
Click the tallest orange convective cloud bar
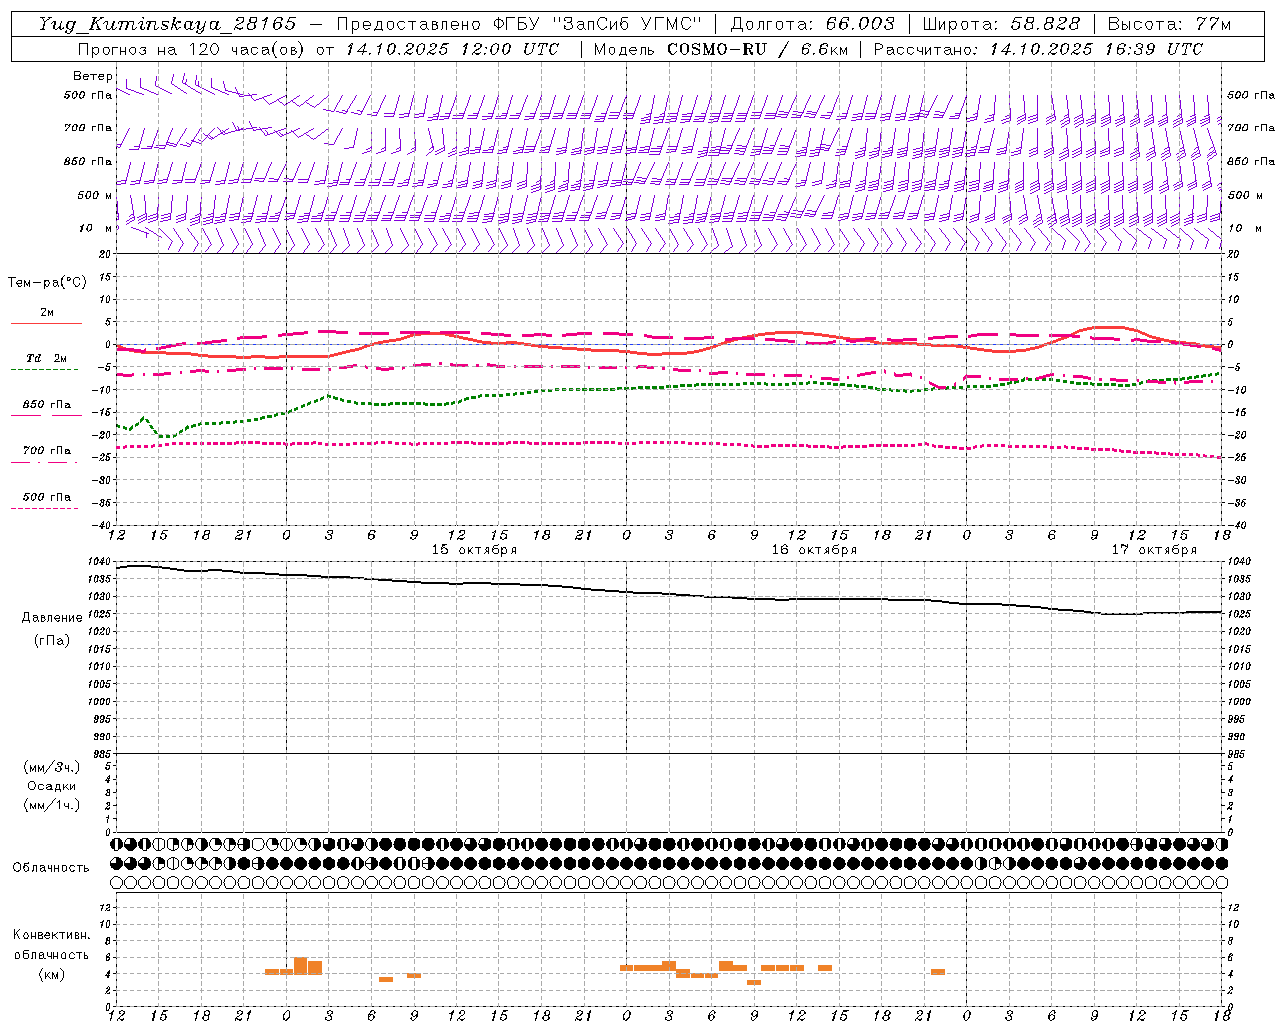300,966
